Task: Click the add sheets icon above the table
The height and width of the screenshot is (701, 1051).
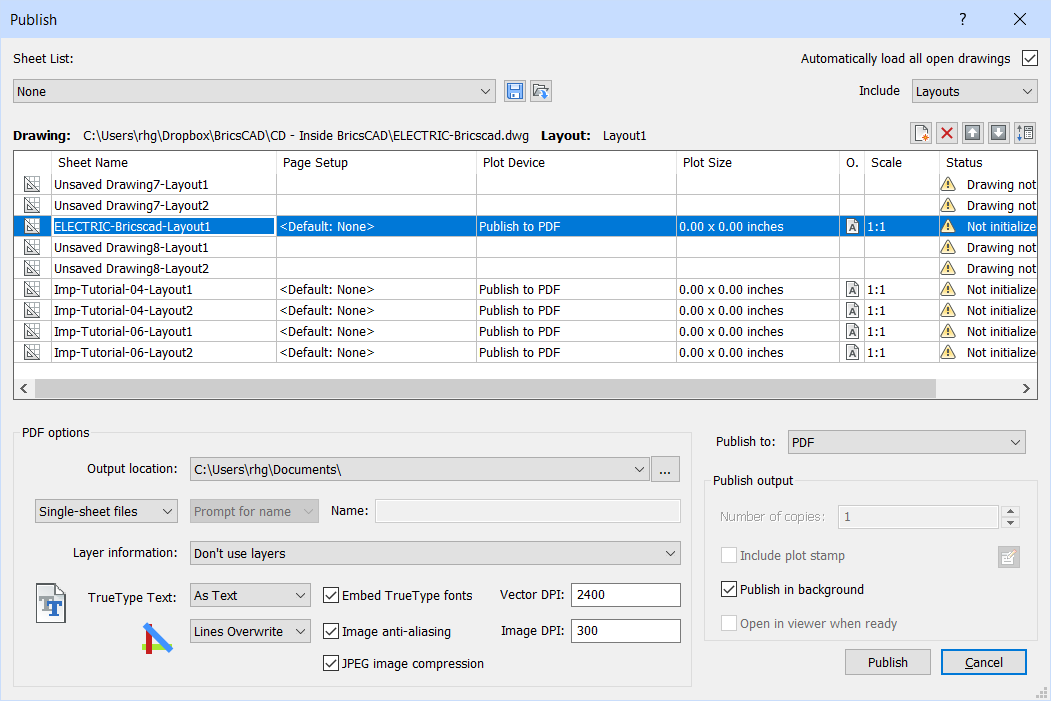Action: (x=922, y=133)
